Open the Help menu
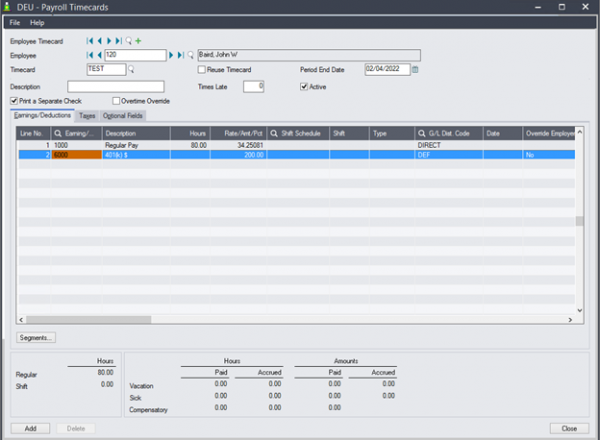The image size is (600, 440). point(37,23)
